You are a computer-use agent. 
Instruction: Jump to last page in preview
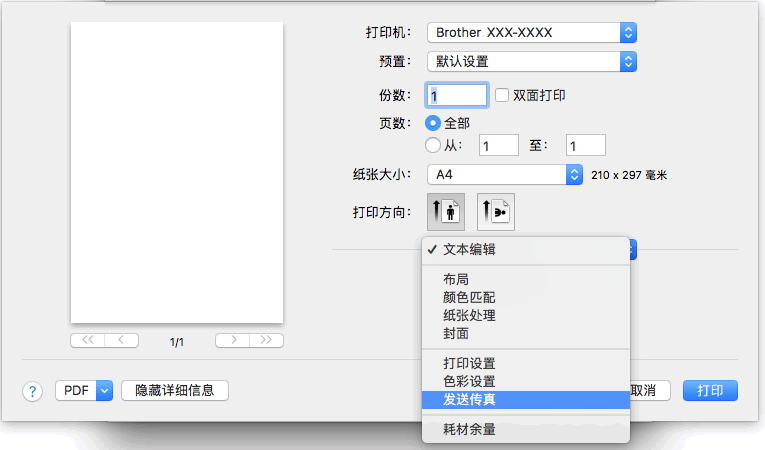point(266,340)
